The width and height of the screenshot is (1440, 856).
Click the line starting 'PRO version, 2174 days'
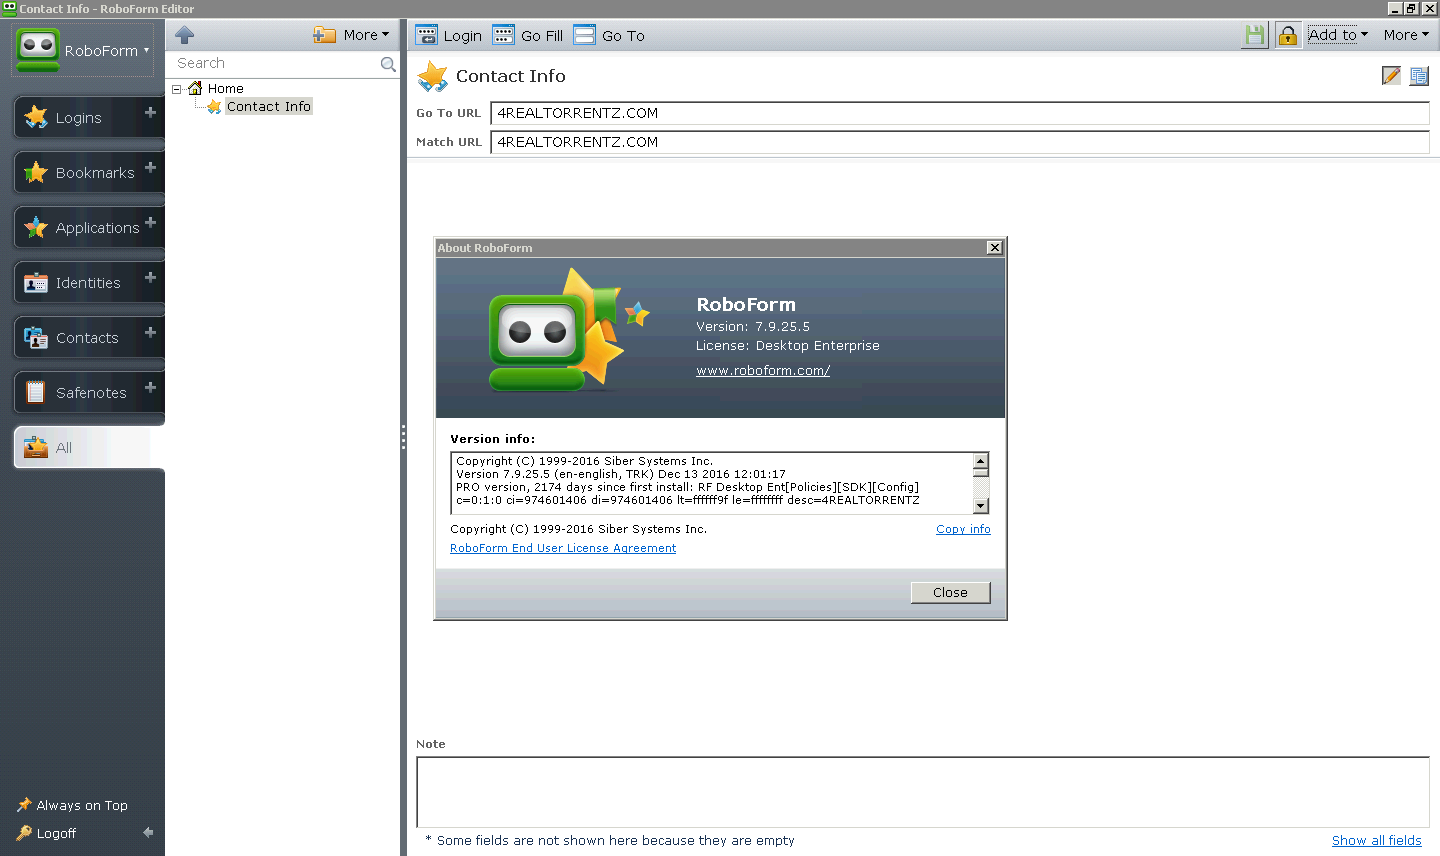[x=687, y=488]
